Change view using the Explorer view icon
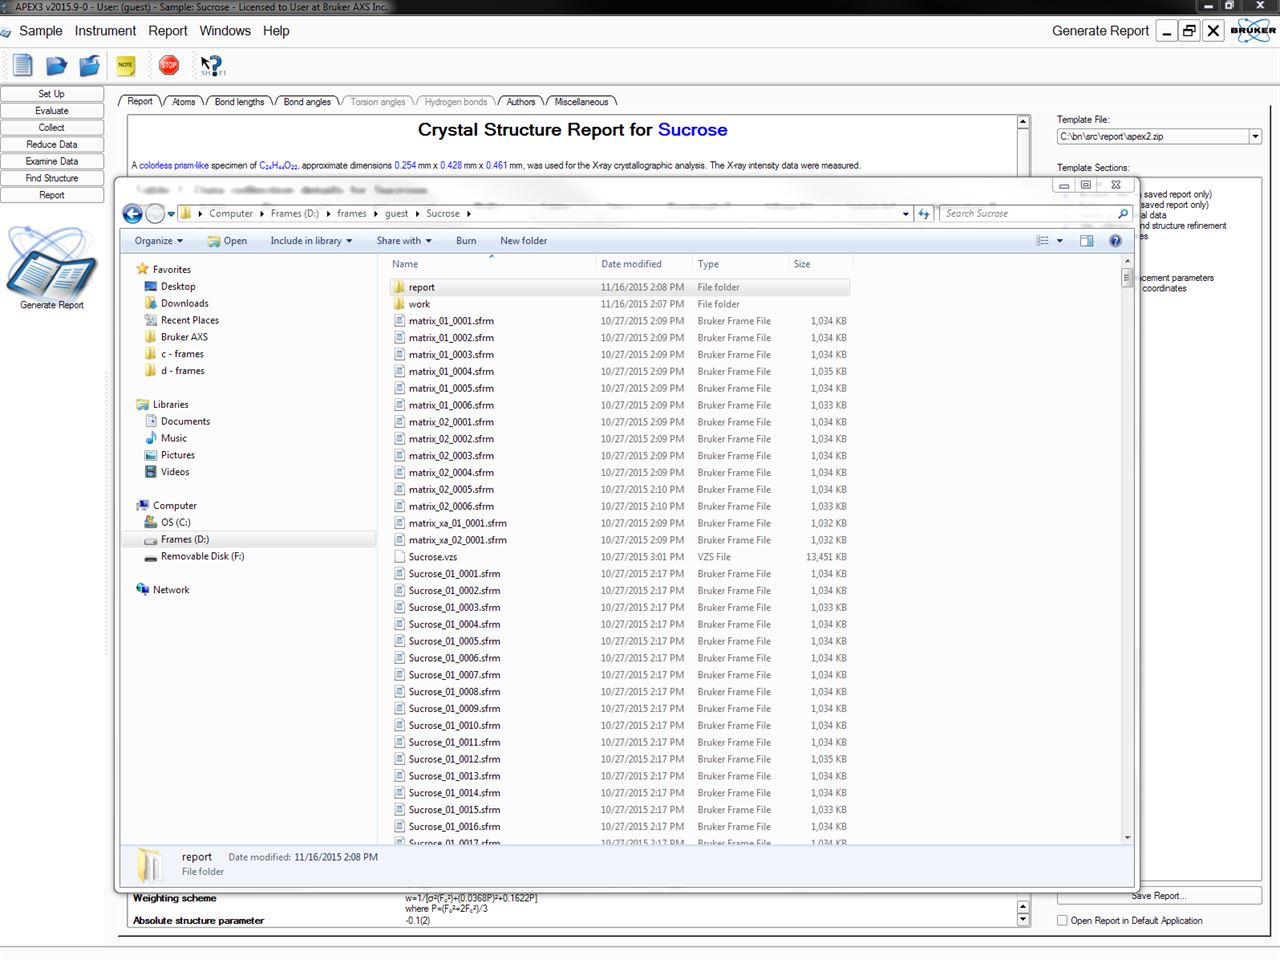1280x960 pixels. coord(1042,241)
